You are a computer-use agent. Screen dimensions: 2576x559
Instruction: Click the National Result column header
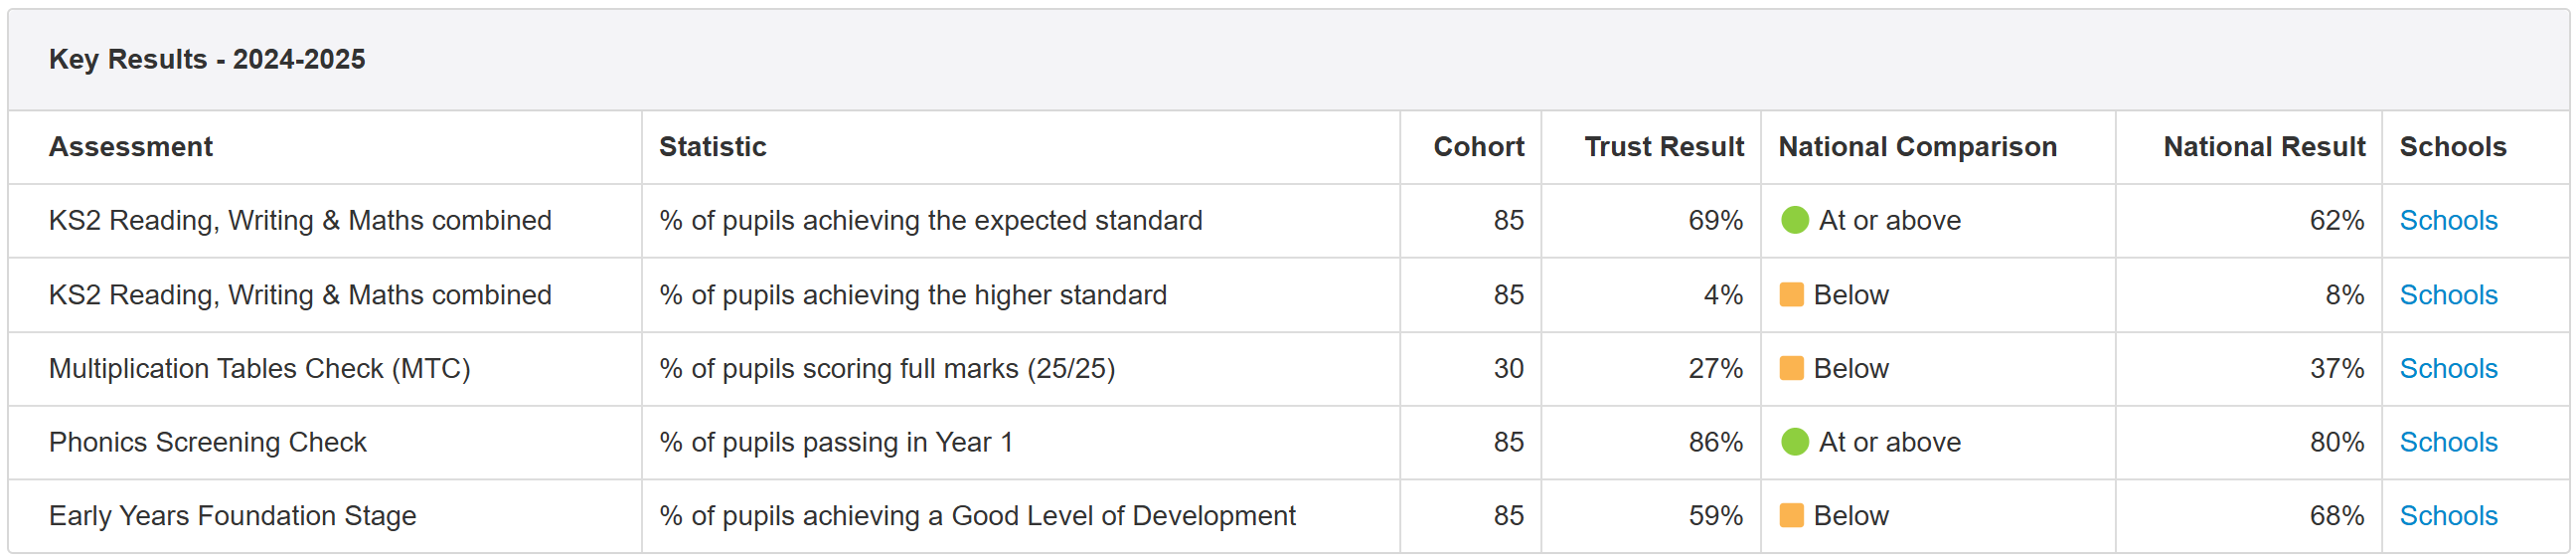point(2263,147)
